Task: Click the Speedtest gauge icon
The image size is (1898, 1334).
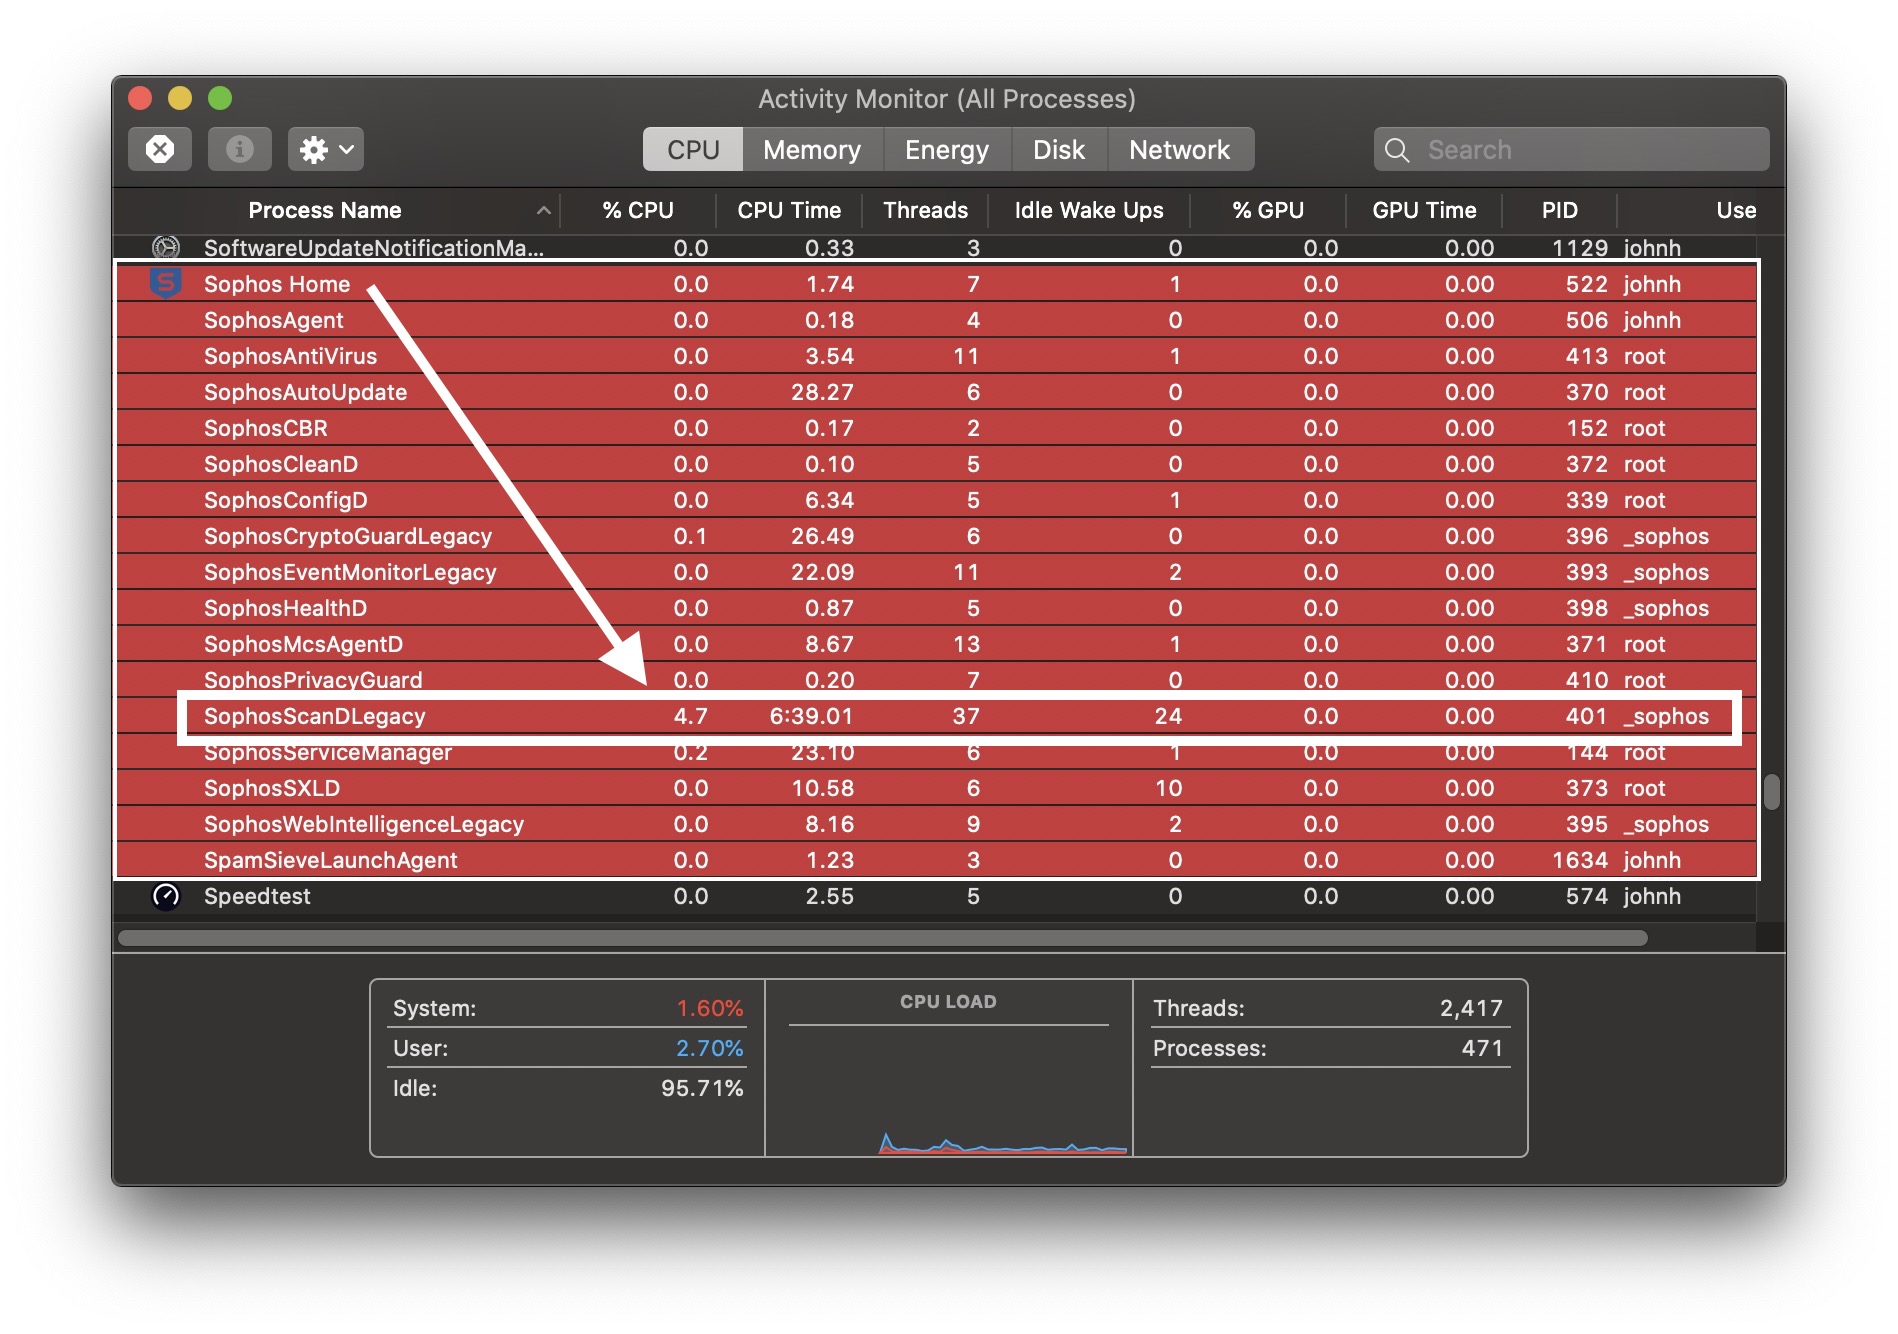Action: [165, 896]
